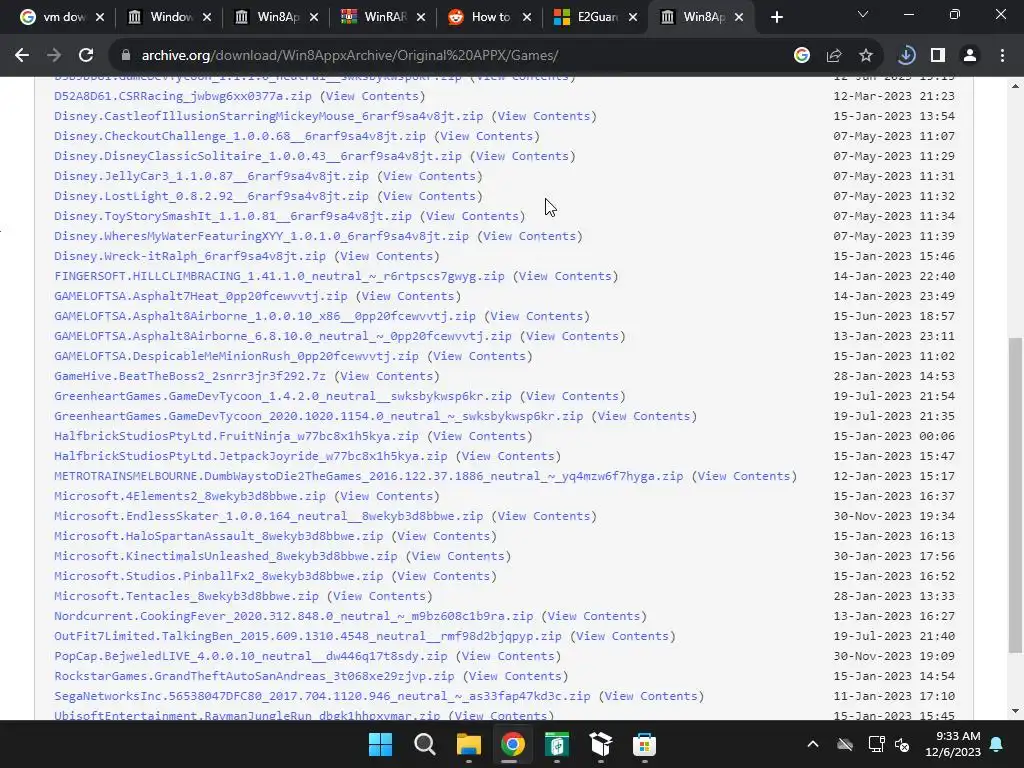
Task: Open Chrome three-dot menu
Action: pyautogui.click(x=1002, y=56)
